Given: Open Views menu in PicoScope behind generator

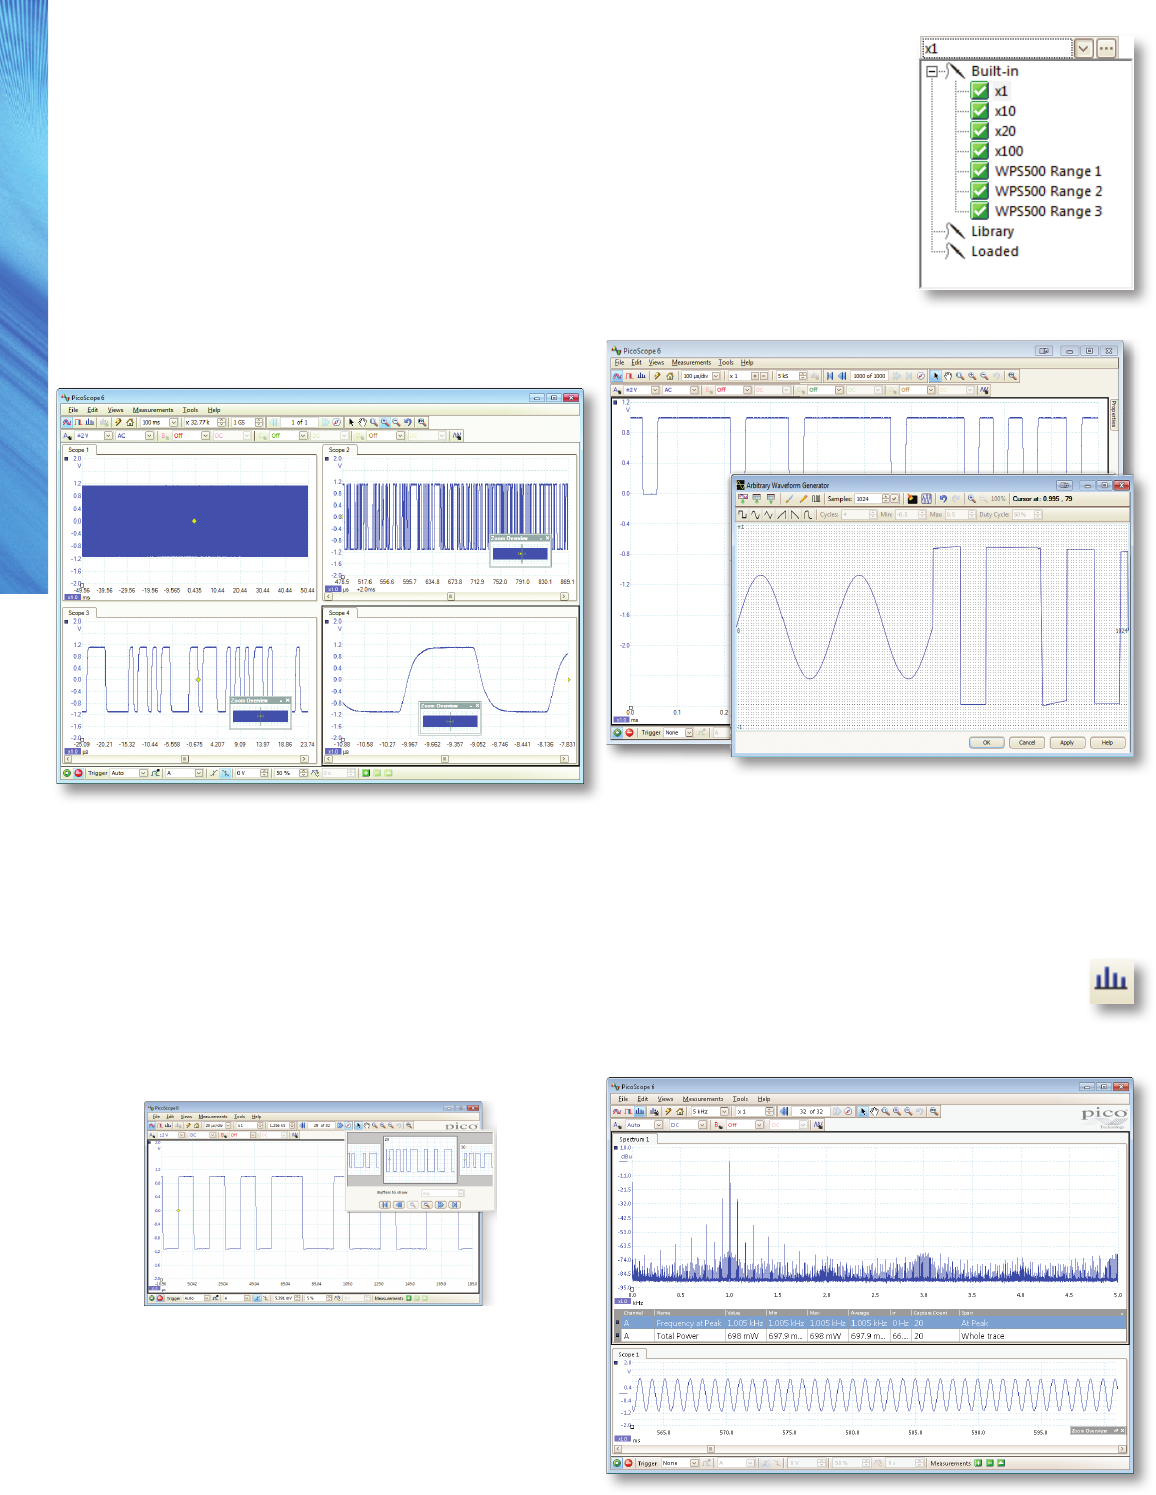Looking at the screenshot, I should pos(656,363).
